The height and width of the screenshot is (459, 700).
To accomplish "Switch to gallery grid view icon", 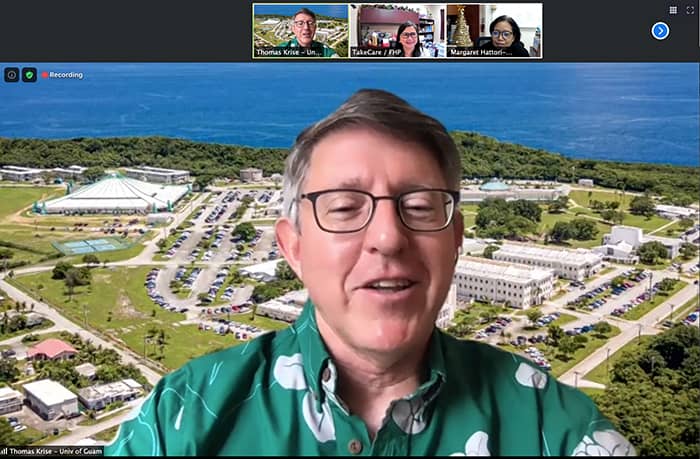I will 673,10.
